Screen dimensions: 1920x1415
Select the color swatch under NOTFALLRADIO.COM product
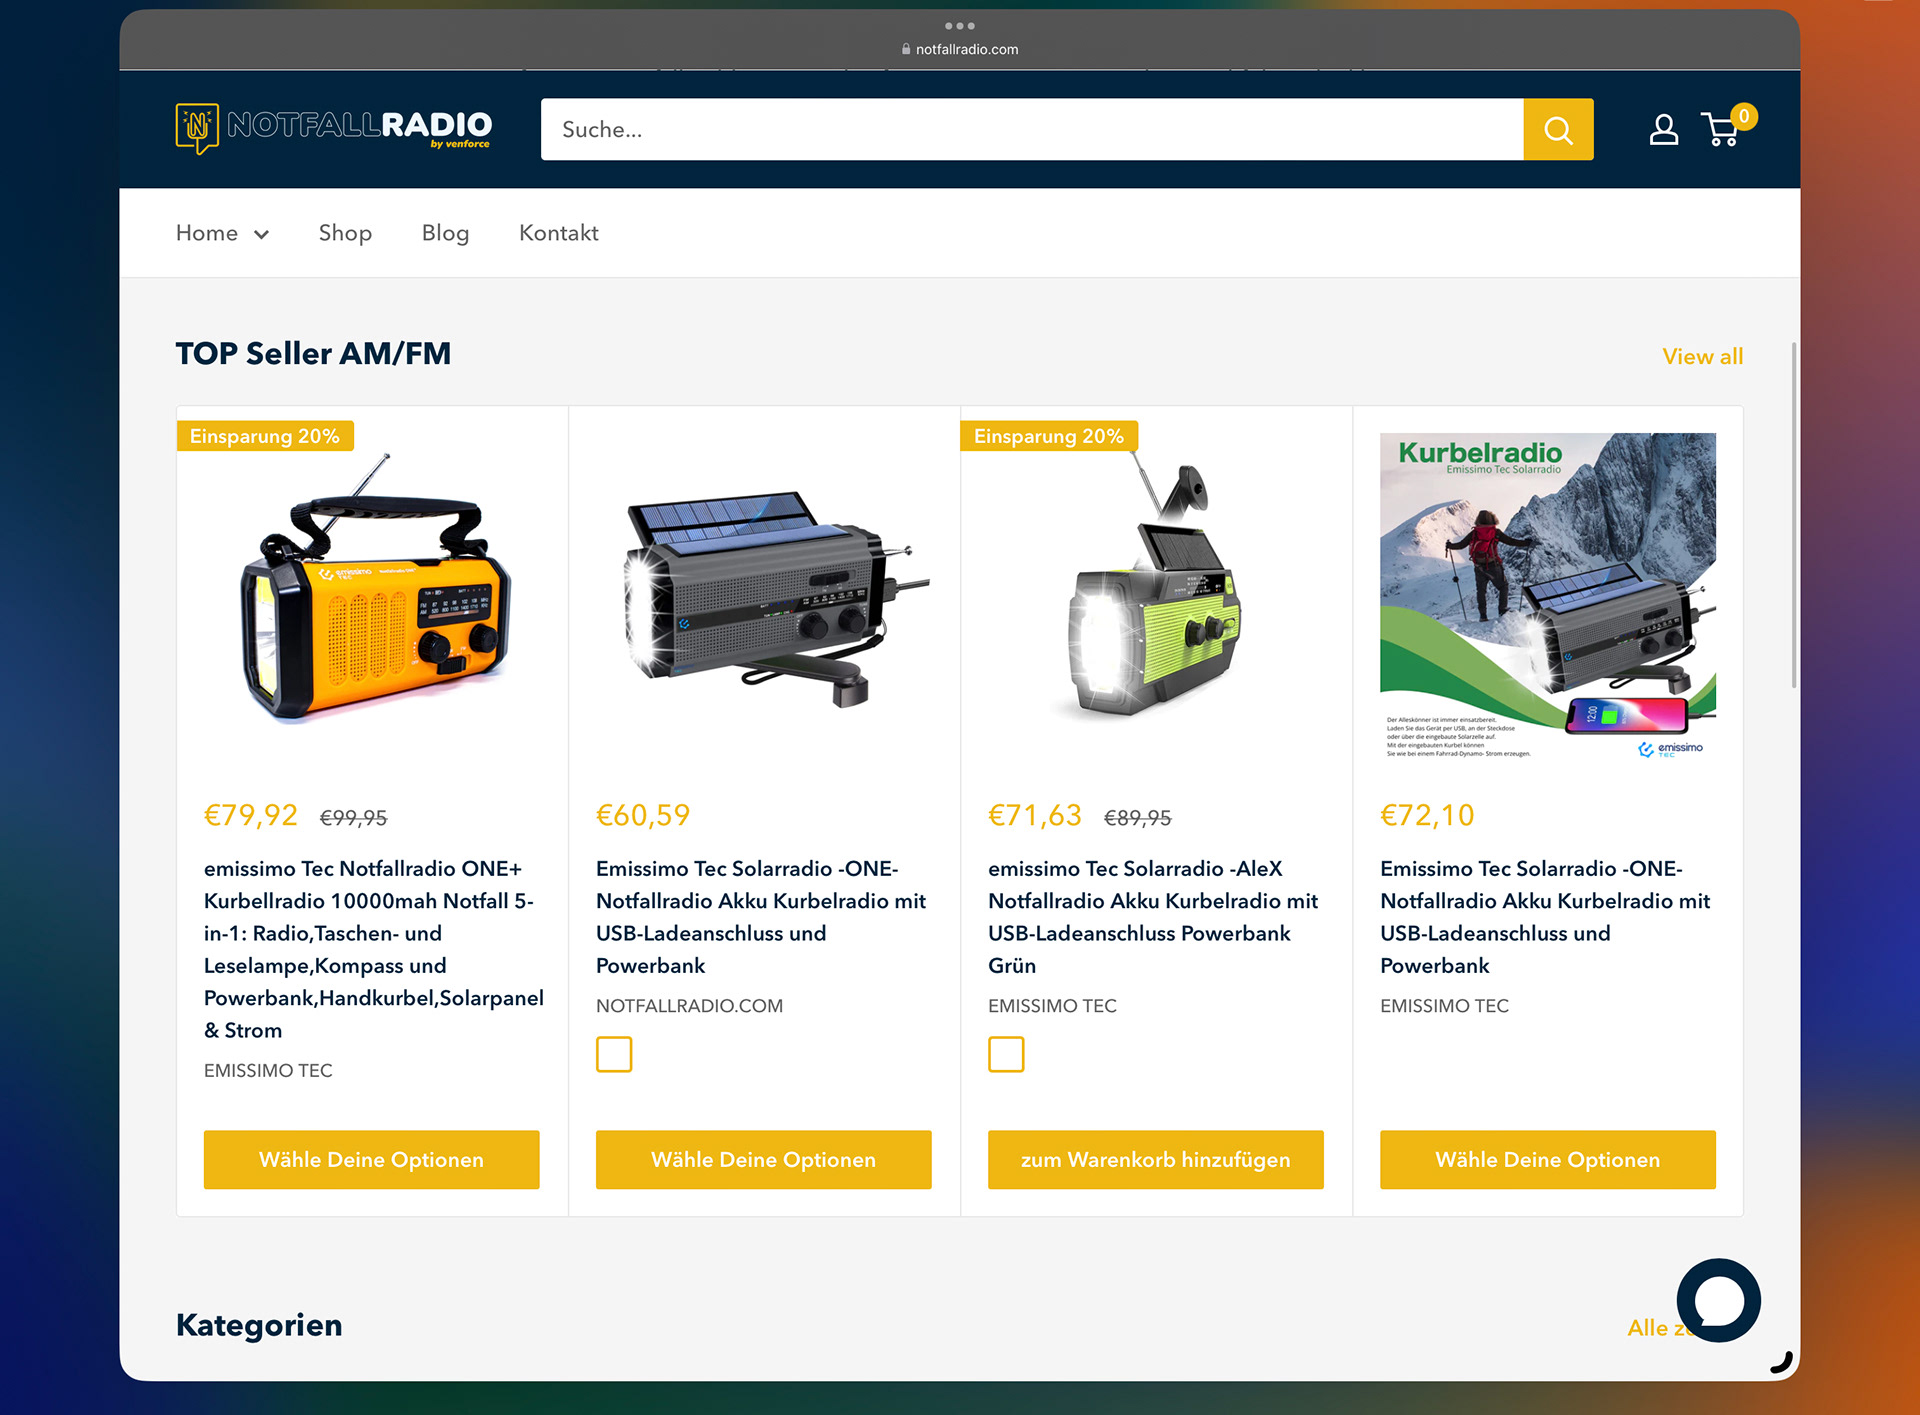point(614,1054)
